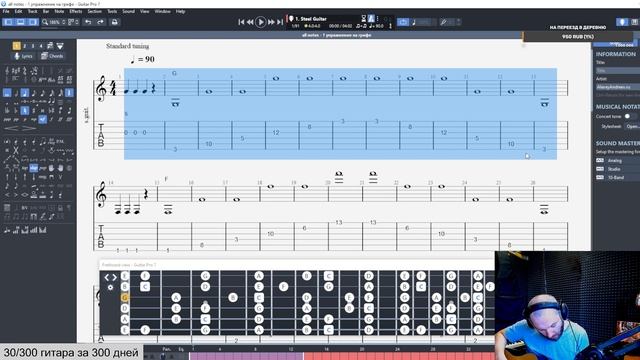This screenshot has width=640, height=360.
Task: Click the Artist field in Information panel
Action: coord(618,87)
